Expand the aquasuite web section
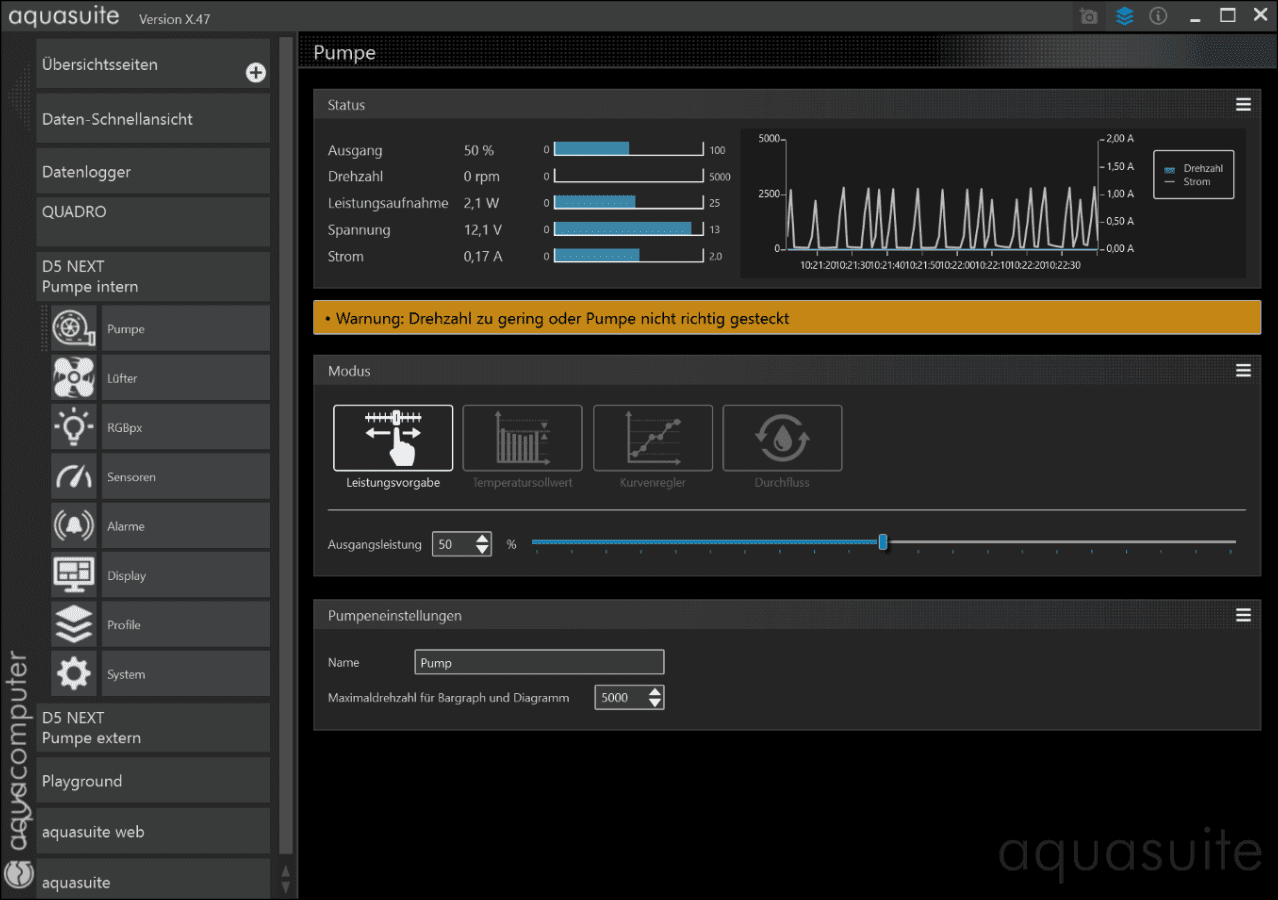The image size is (1278, 900). pos(153,831)
